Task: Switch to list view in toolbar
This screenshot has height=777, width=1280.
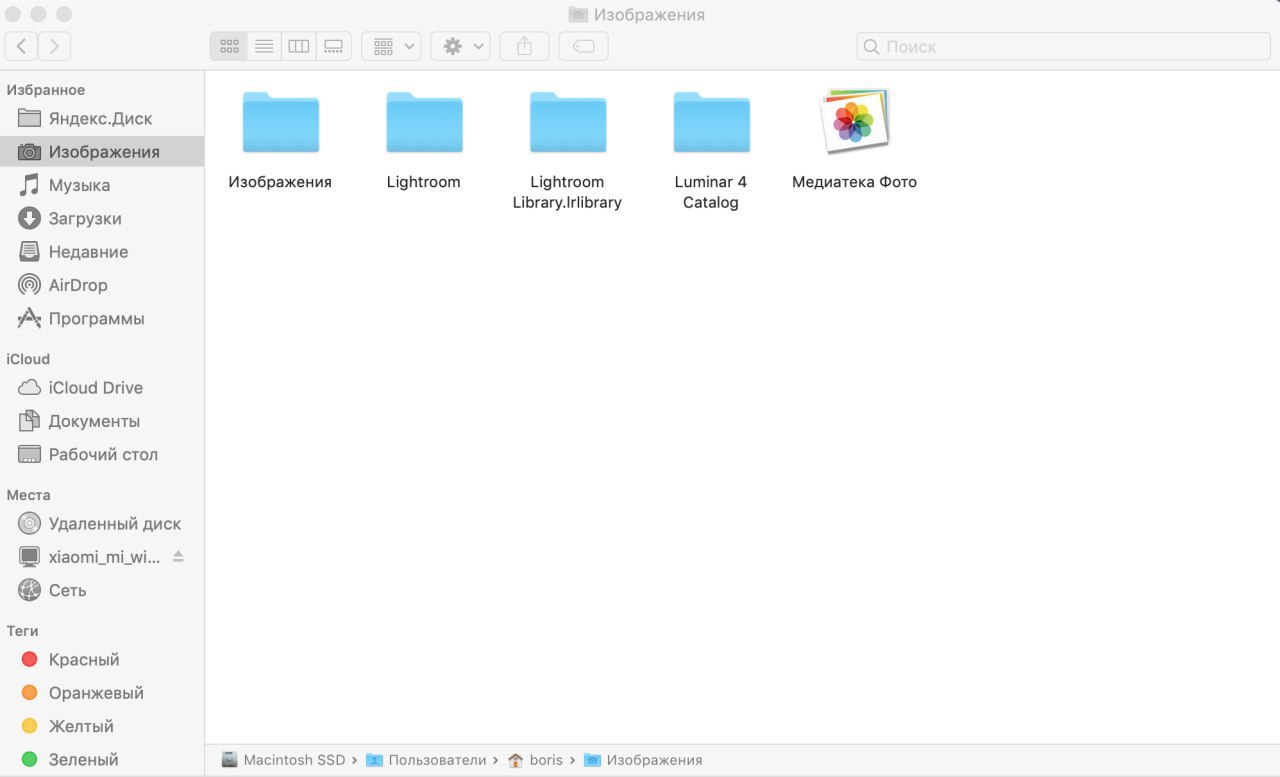Action: coord(264,46)
